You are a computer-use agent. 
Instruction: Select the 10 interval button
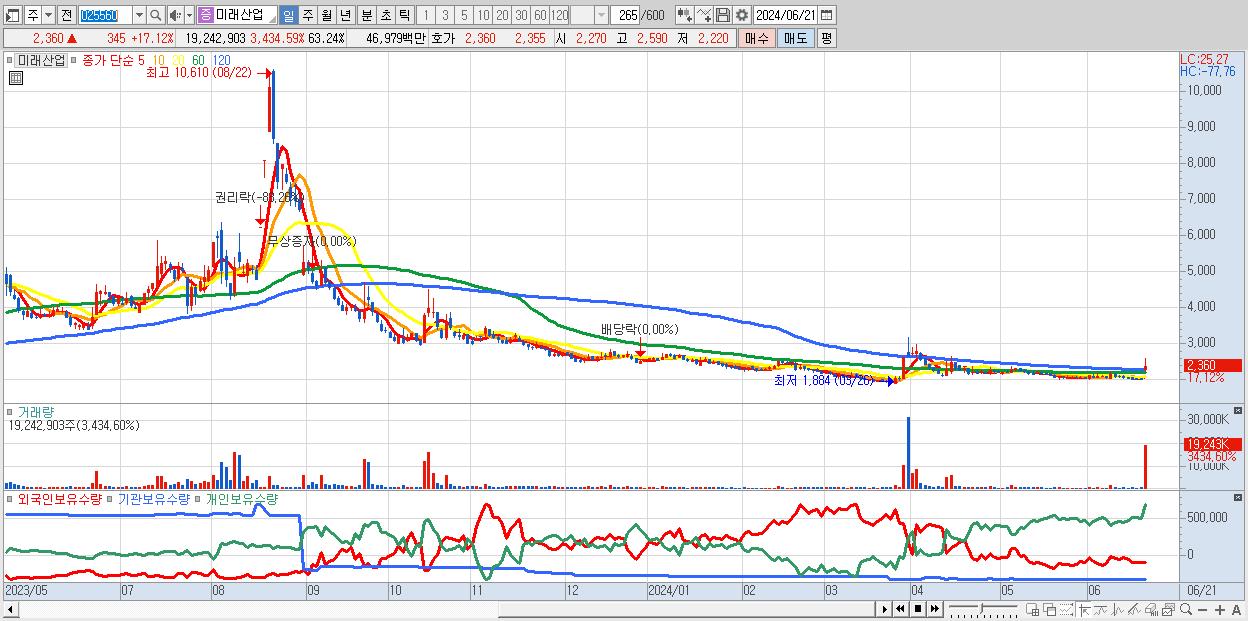click(483, 15)
